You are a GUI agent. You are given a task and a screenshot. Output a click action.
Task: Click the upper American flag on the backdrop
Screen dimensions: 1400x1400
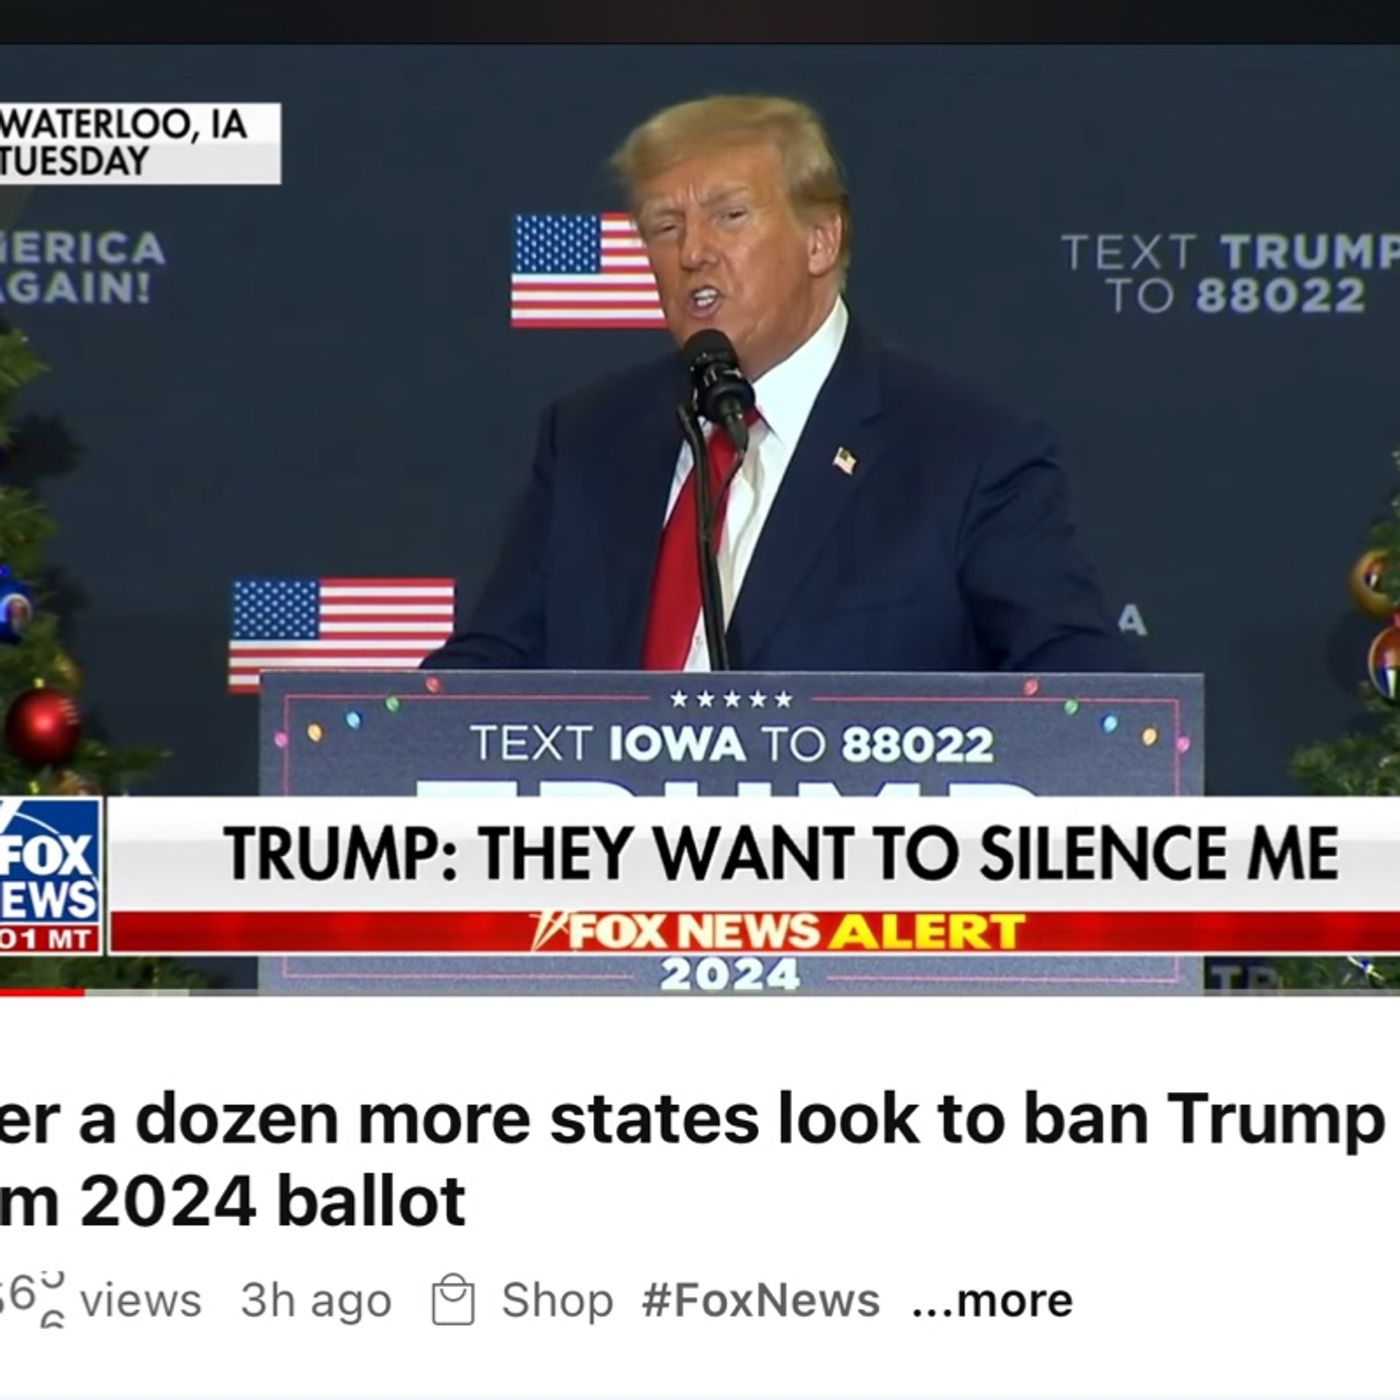coord(588,270)
